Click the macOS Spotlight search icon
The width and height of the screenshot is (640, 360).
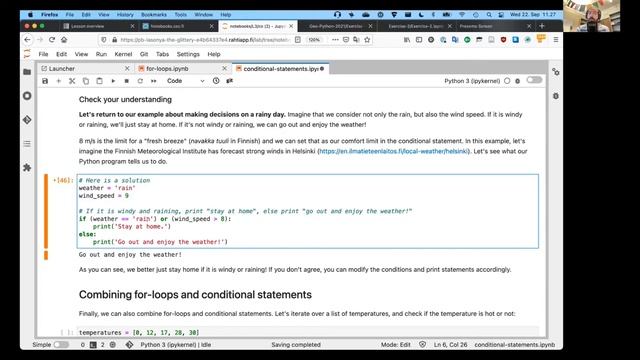tap(489, 14)
